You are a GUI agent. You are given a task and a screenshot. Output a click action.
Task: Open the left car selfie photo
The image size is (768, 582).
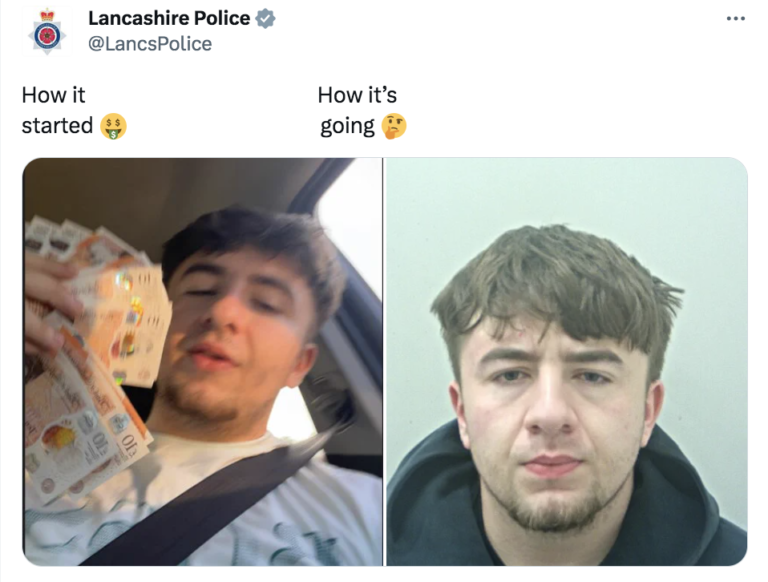(203, 362)
